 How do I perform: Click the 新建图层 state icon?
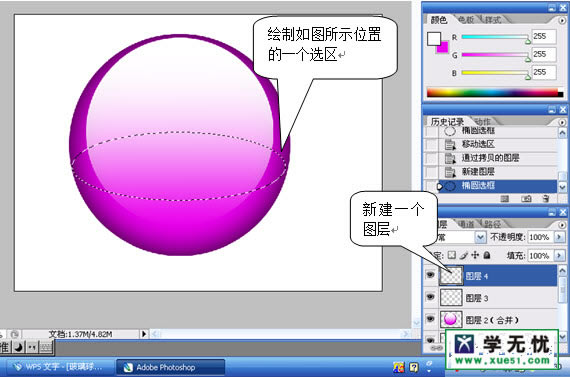click(450, 172)
